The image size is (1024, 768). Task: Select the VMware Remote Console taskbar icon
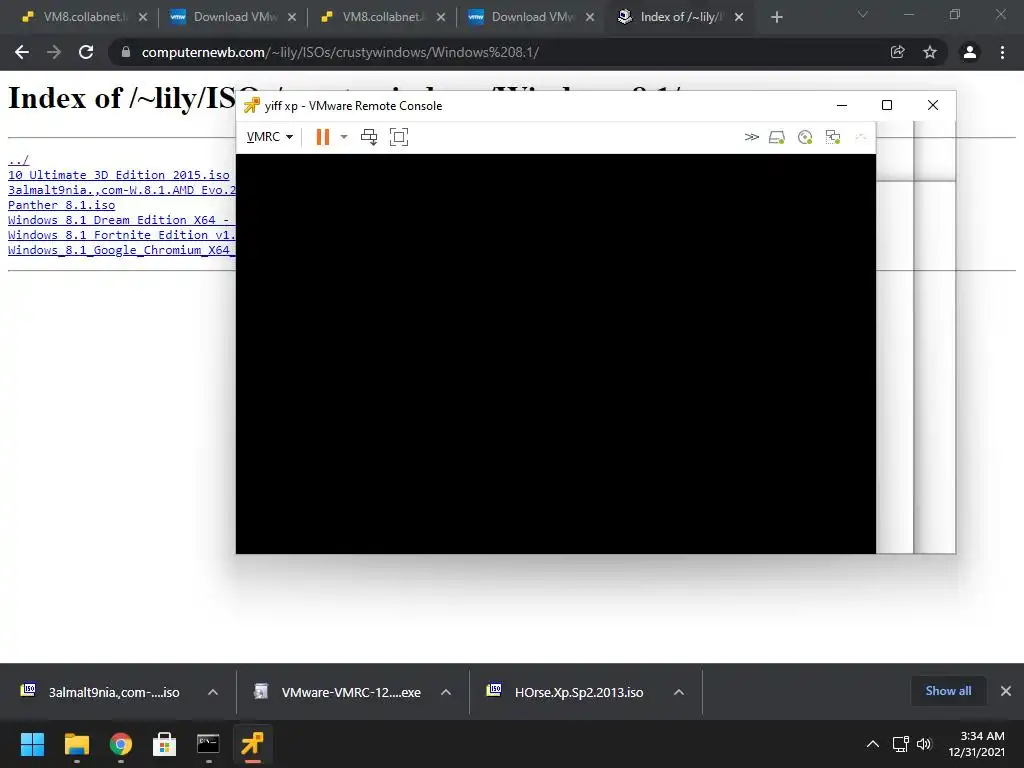(x=252, y=744)
